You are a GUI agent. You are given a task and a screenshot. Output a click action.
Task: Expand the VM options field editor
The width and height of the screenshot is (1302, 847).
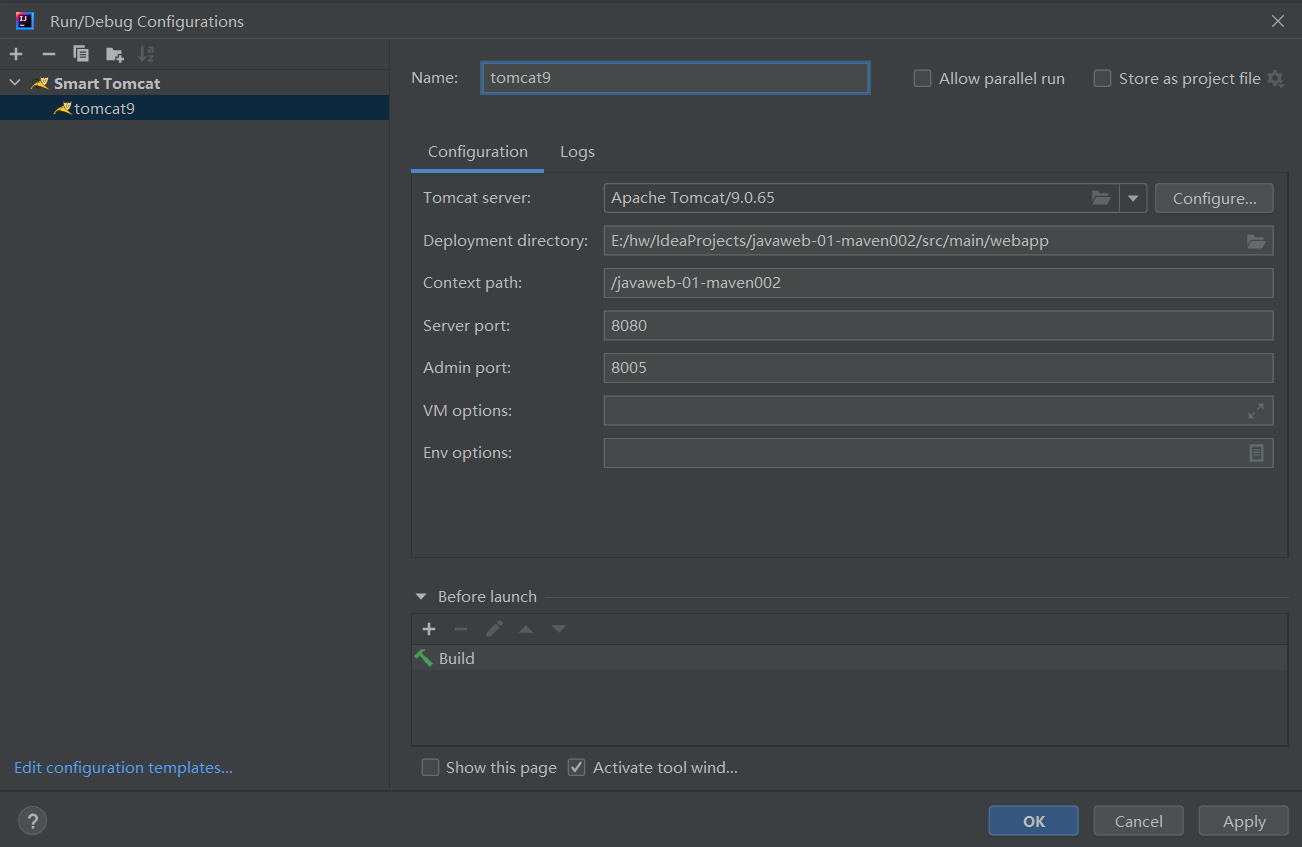point(1256,411)
